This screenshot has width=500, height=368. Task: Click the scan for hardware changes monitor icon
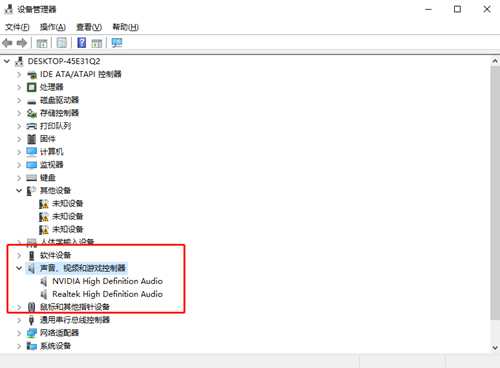(x=117, y=43)
